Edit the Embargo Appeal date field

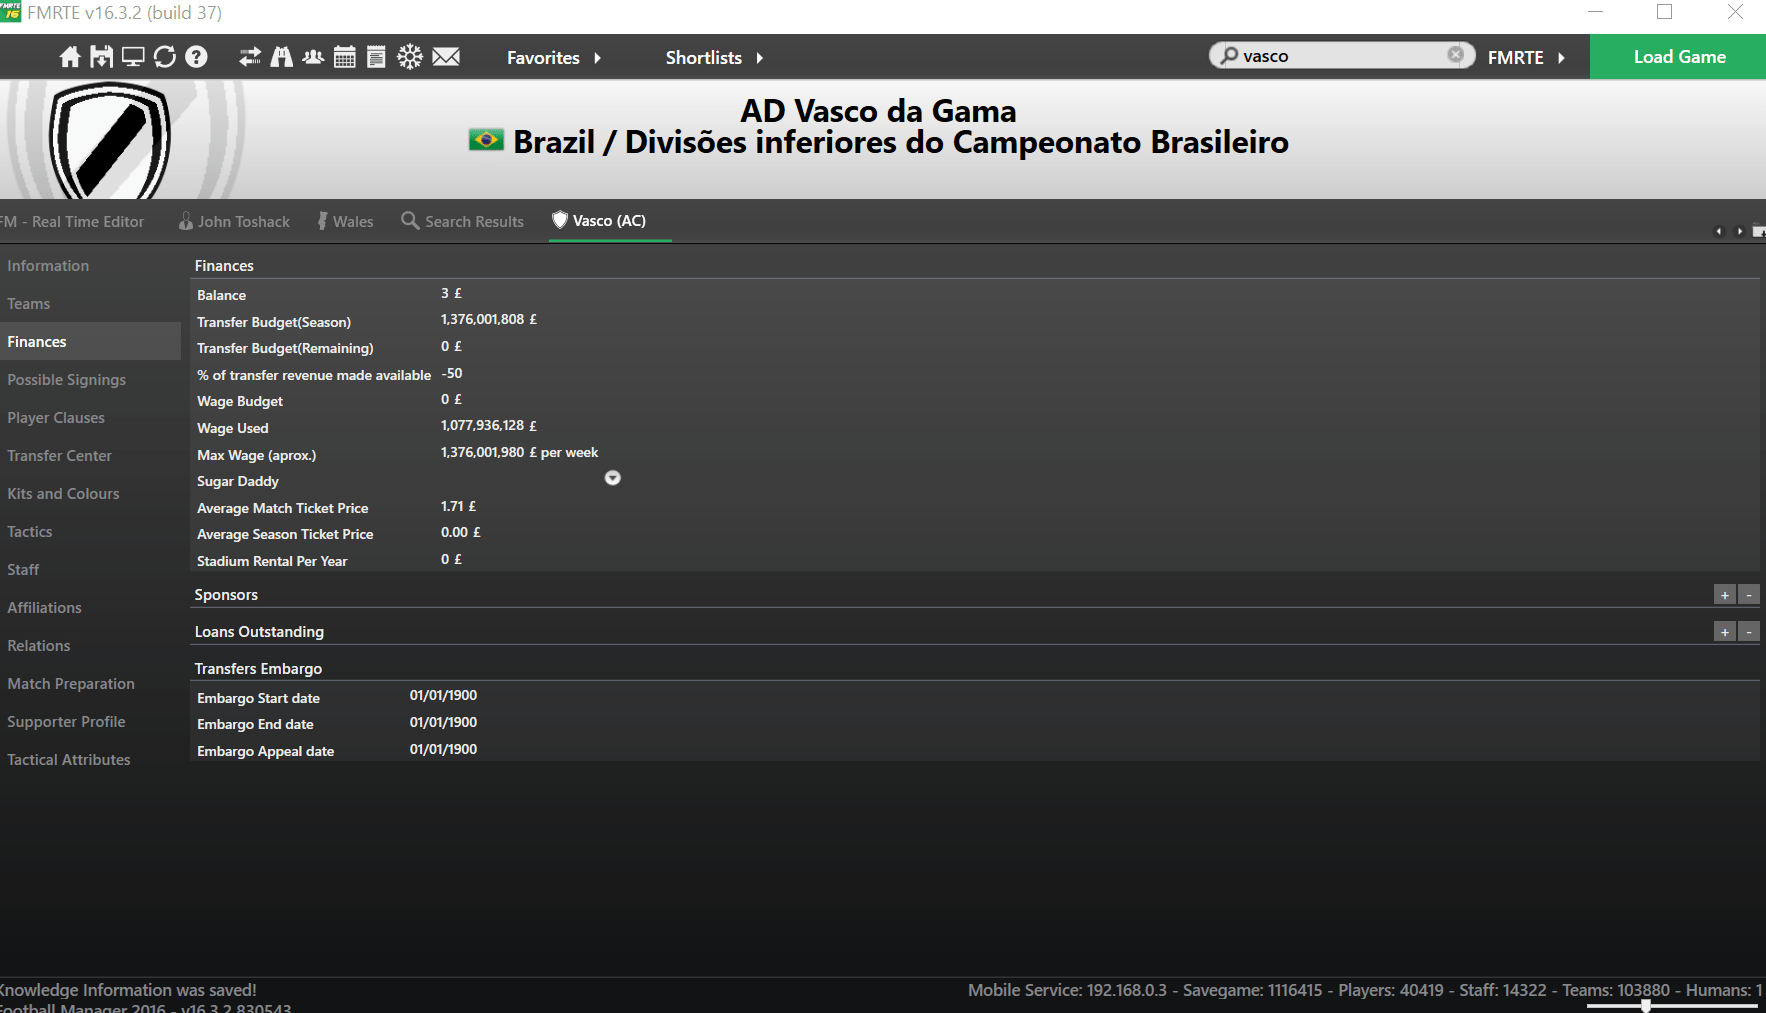tap(443, 749)
